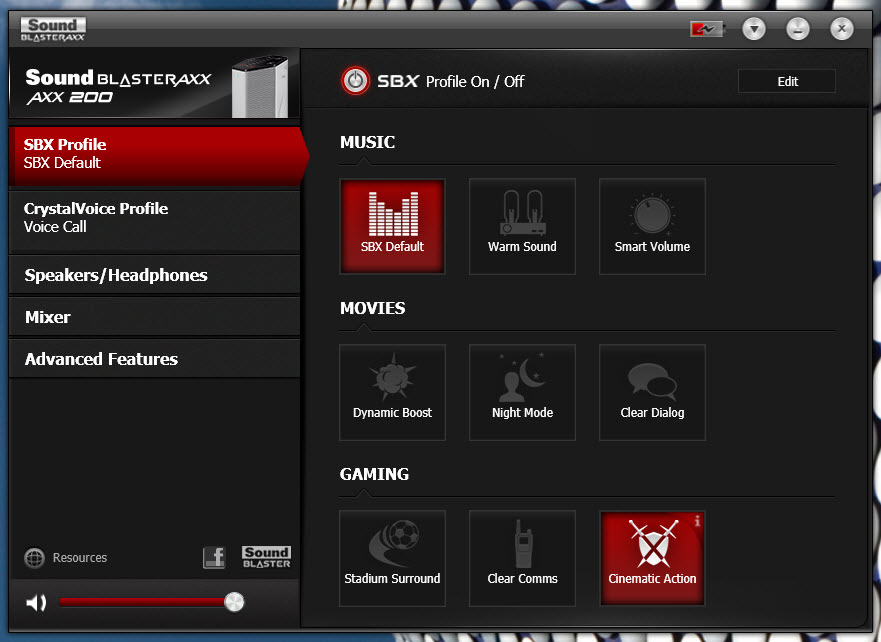Select the Dynamic Boost movie profile

point(392,392)
